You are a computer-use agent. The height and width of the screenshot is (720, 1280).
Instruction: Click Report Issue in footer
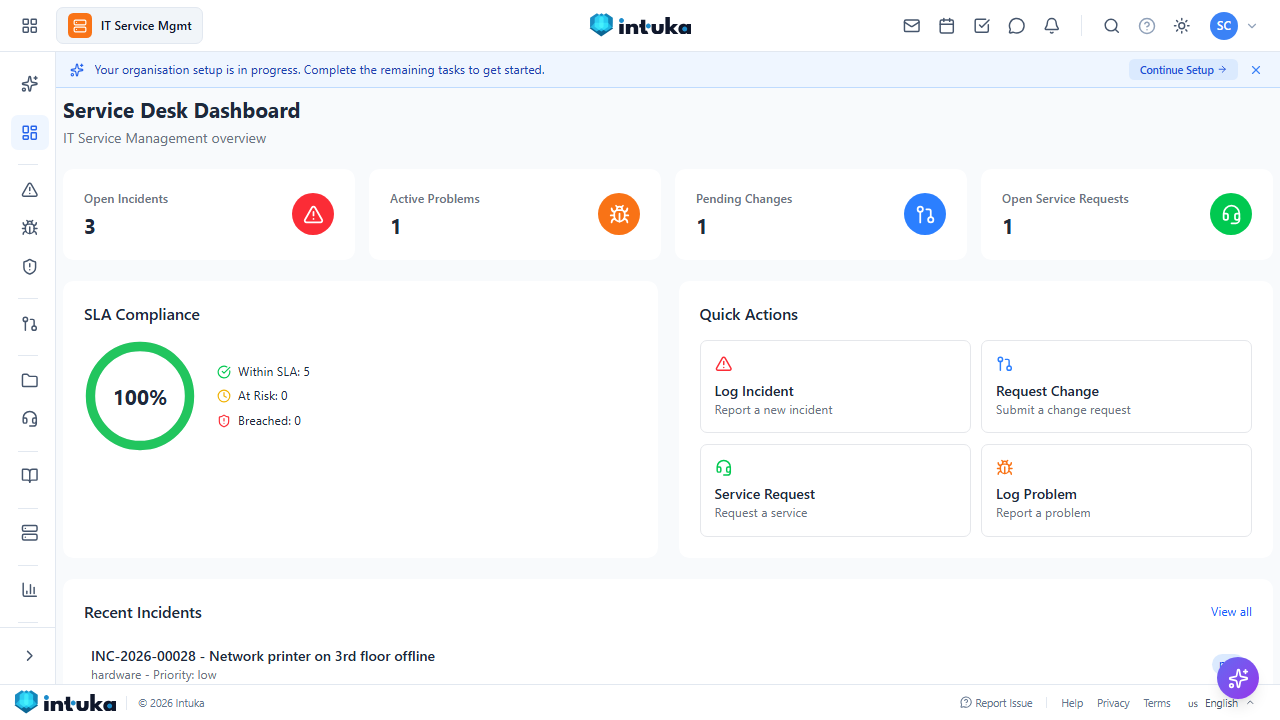tap(996, 703)
